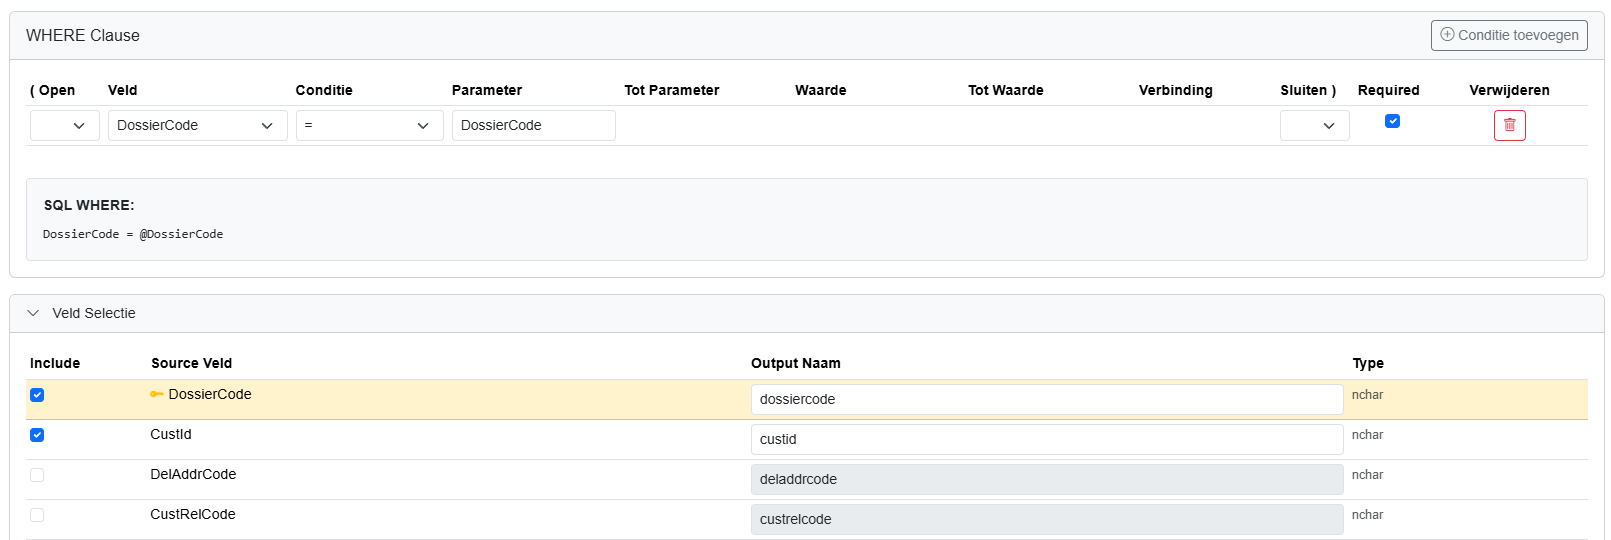Click the SQL WHERE preview text
1611x540 pixels.
[133, 234]
